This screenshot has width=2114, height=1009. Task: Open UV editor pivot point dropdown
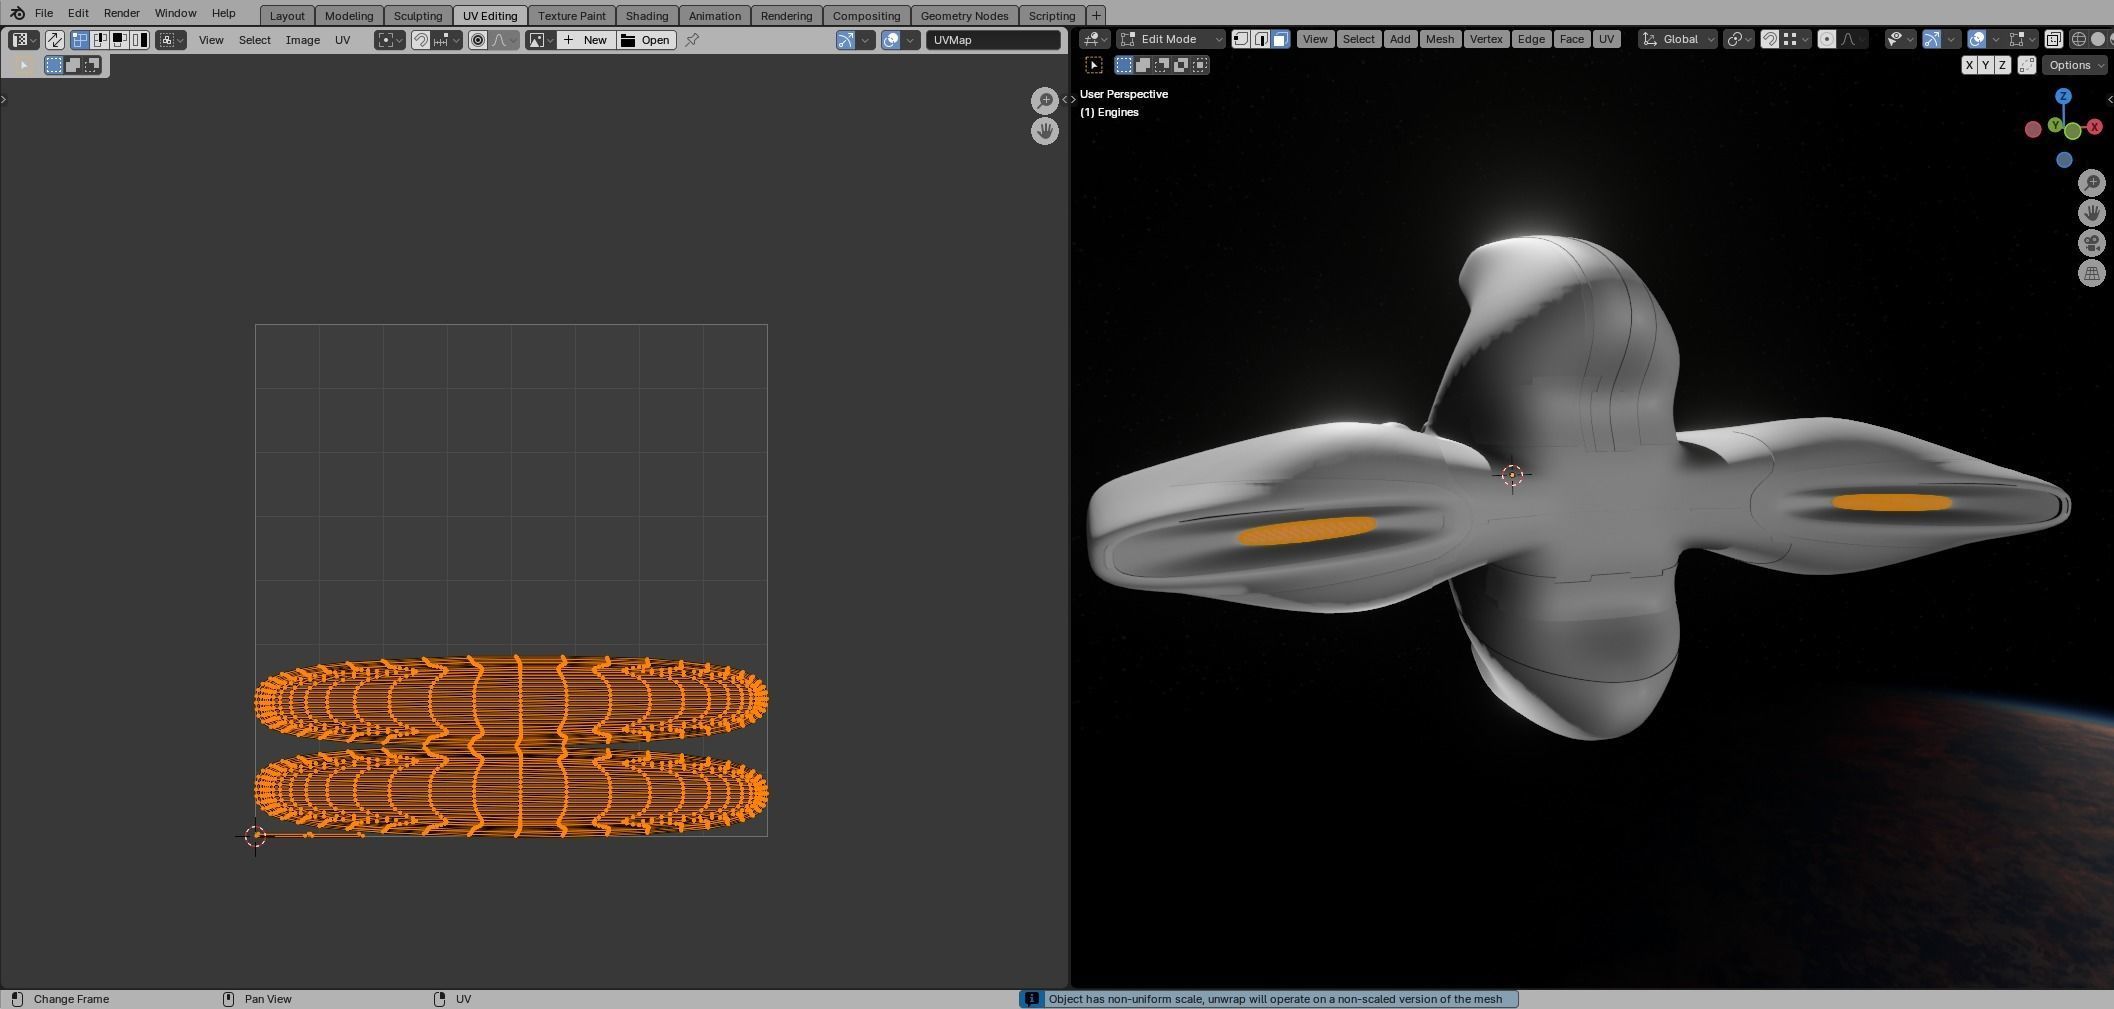389,40
